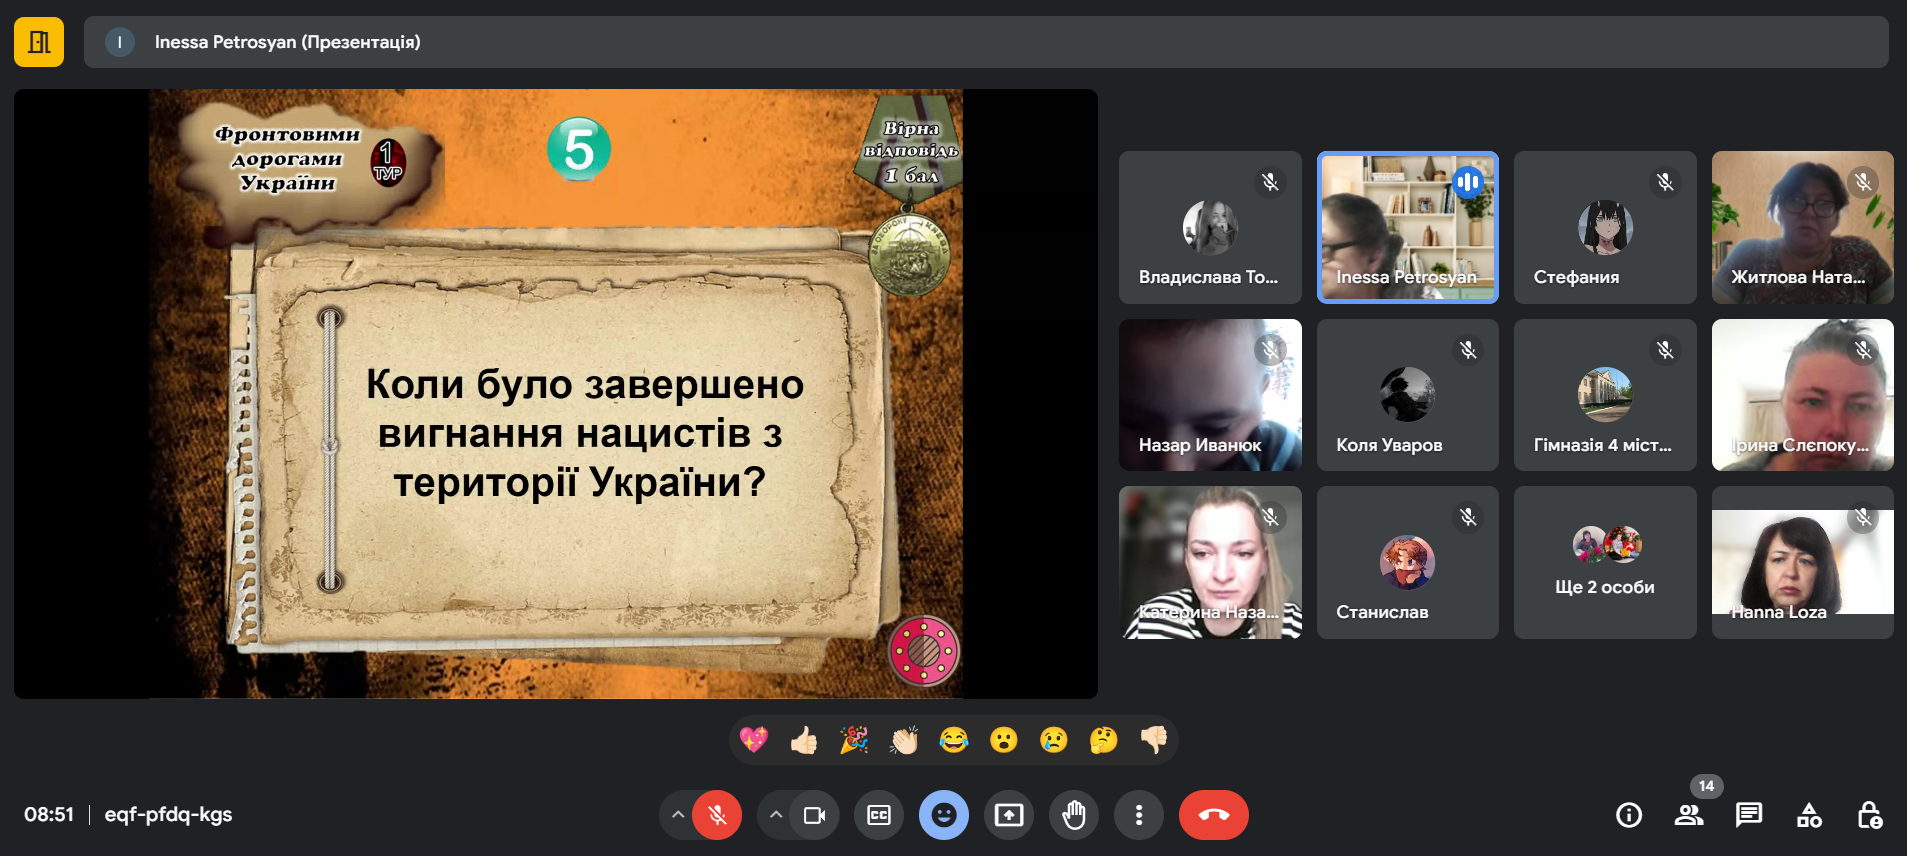Open the 'Ще 2 особи' participants tile
This screenshot has width=1907, height=856.
1605,562
